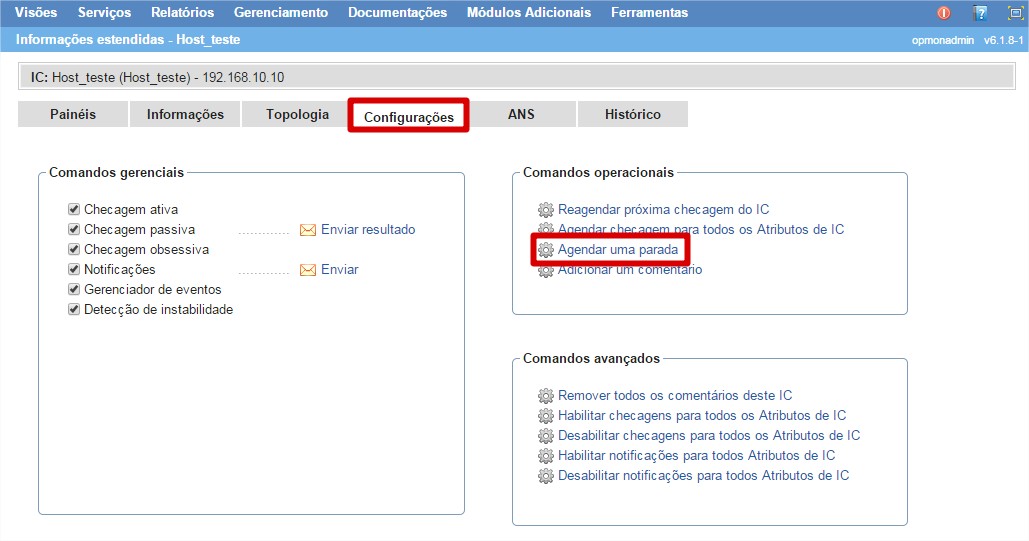Screen dimensions: 1029x541
Task: Click gear icon for Remover todos os comentários
Action: coord(545,396)
